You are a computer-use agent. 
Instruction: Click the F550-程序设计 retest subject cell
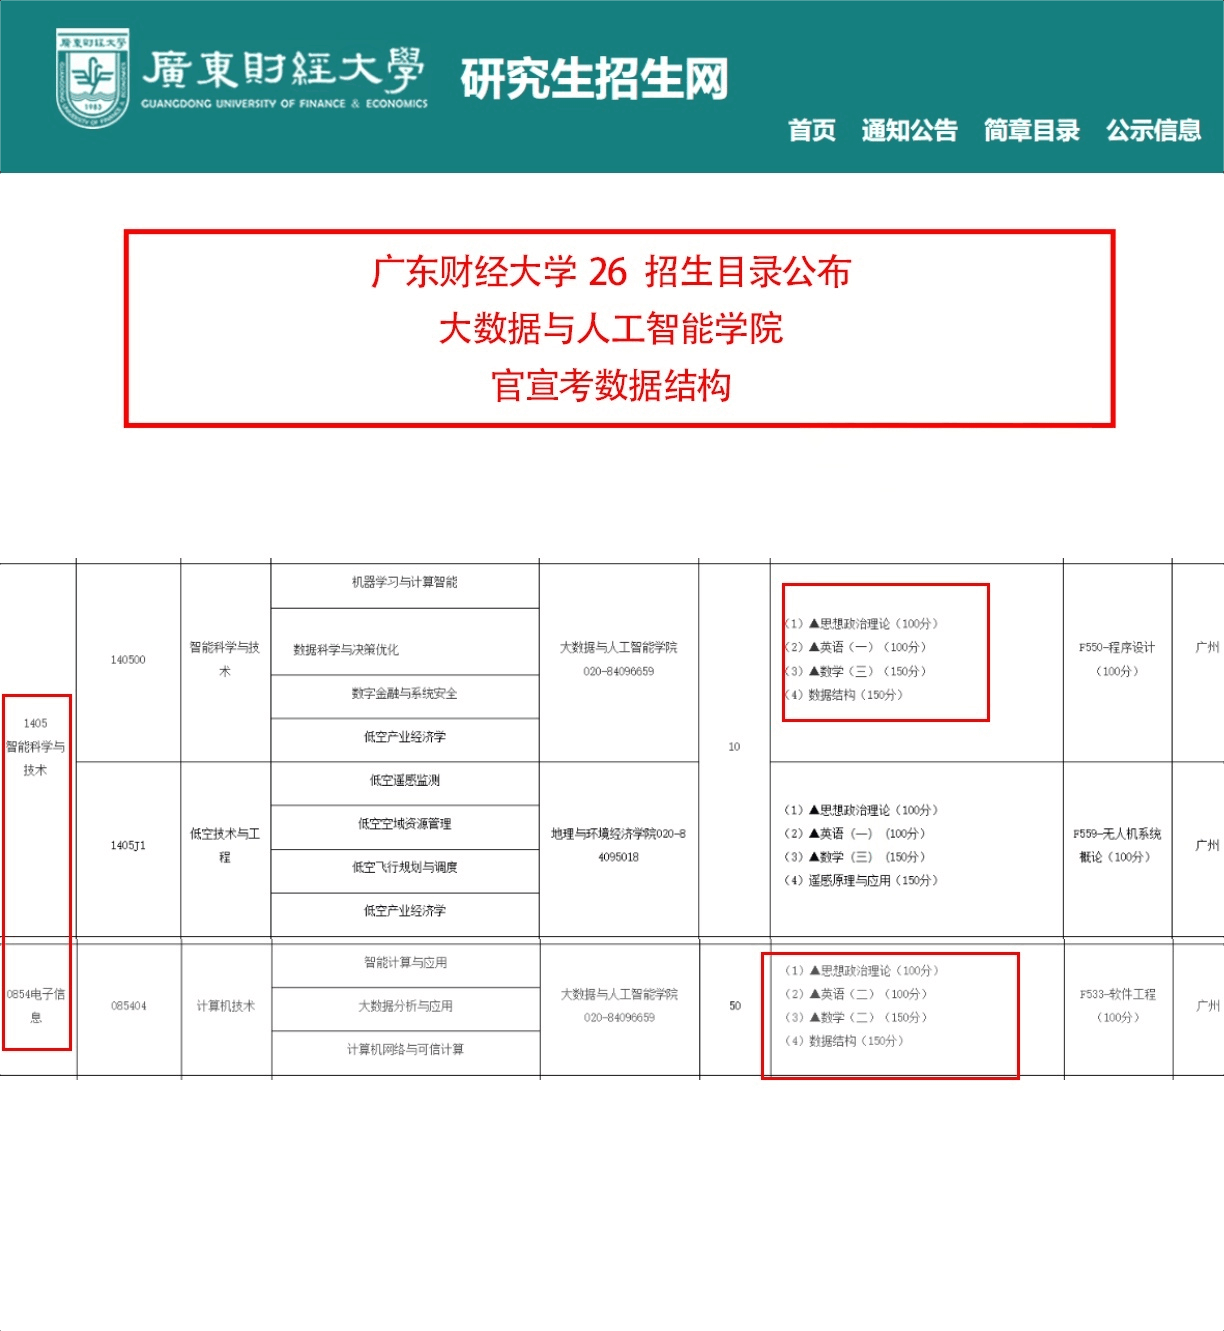pos(1116,659)
